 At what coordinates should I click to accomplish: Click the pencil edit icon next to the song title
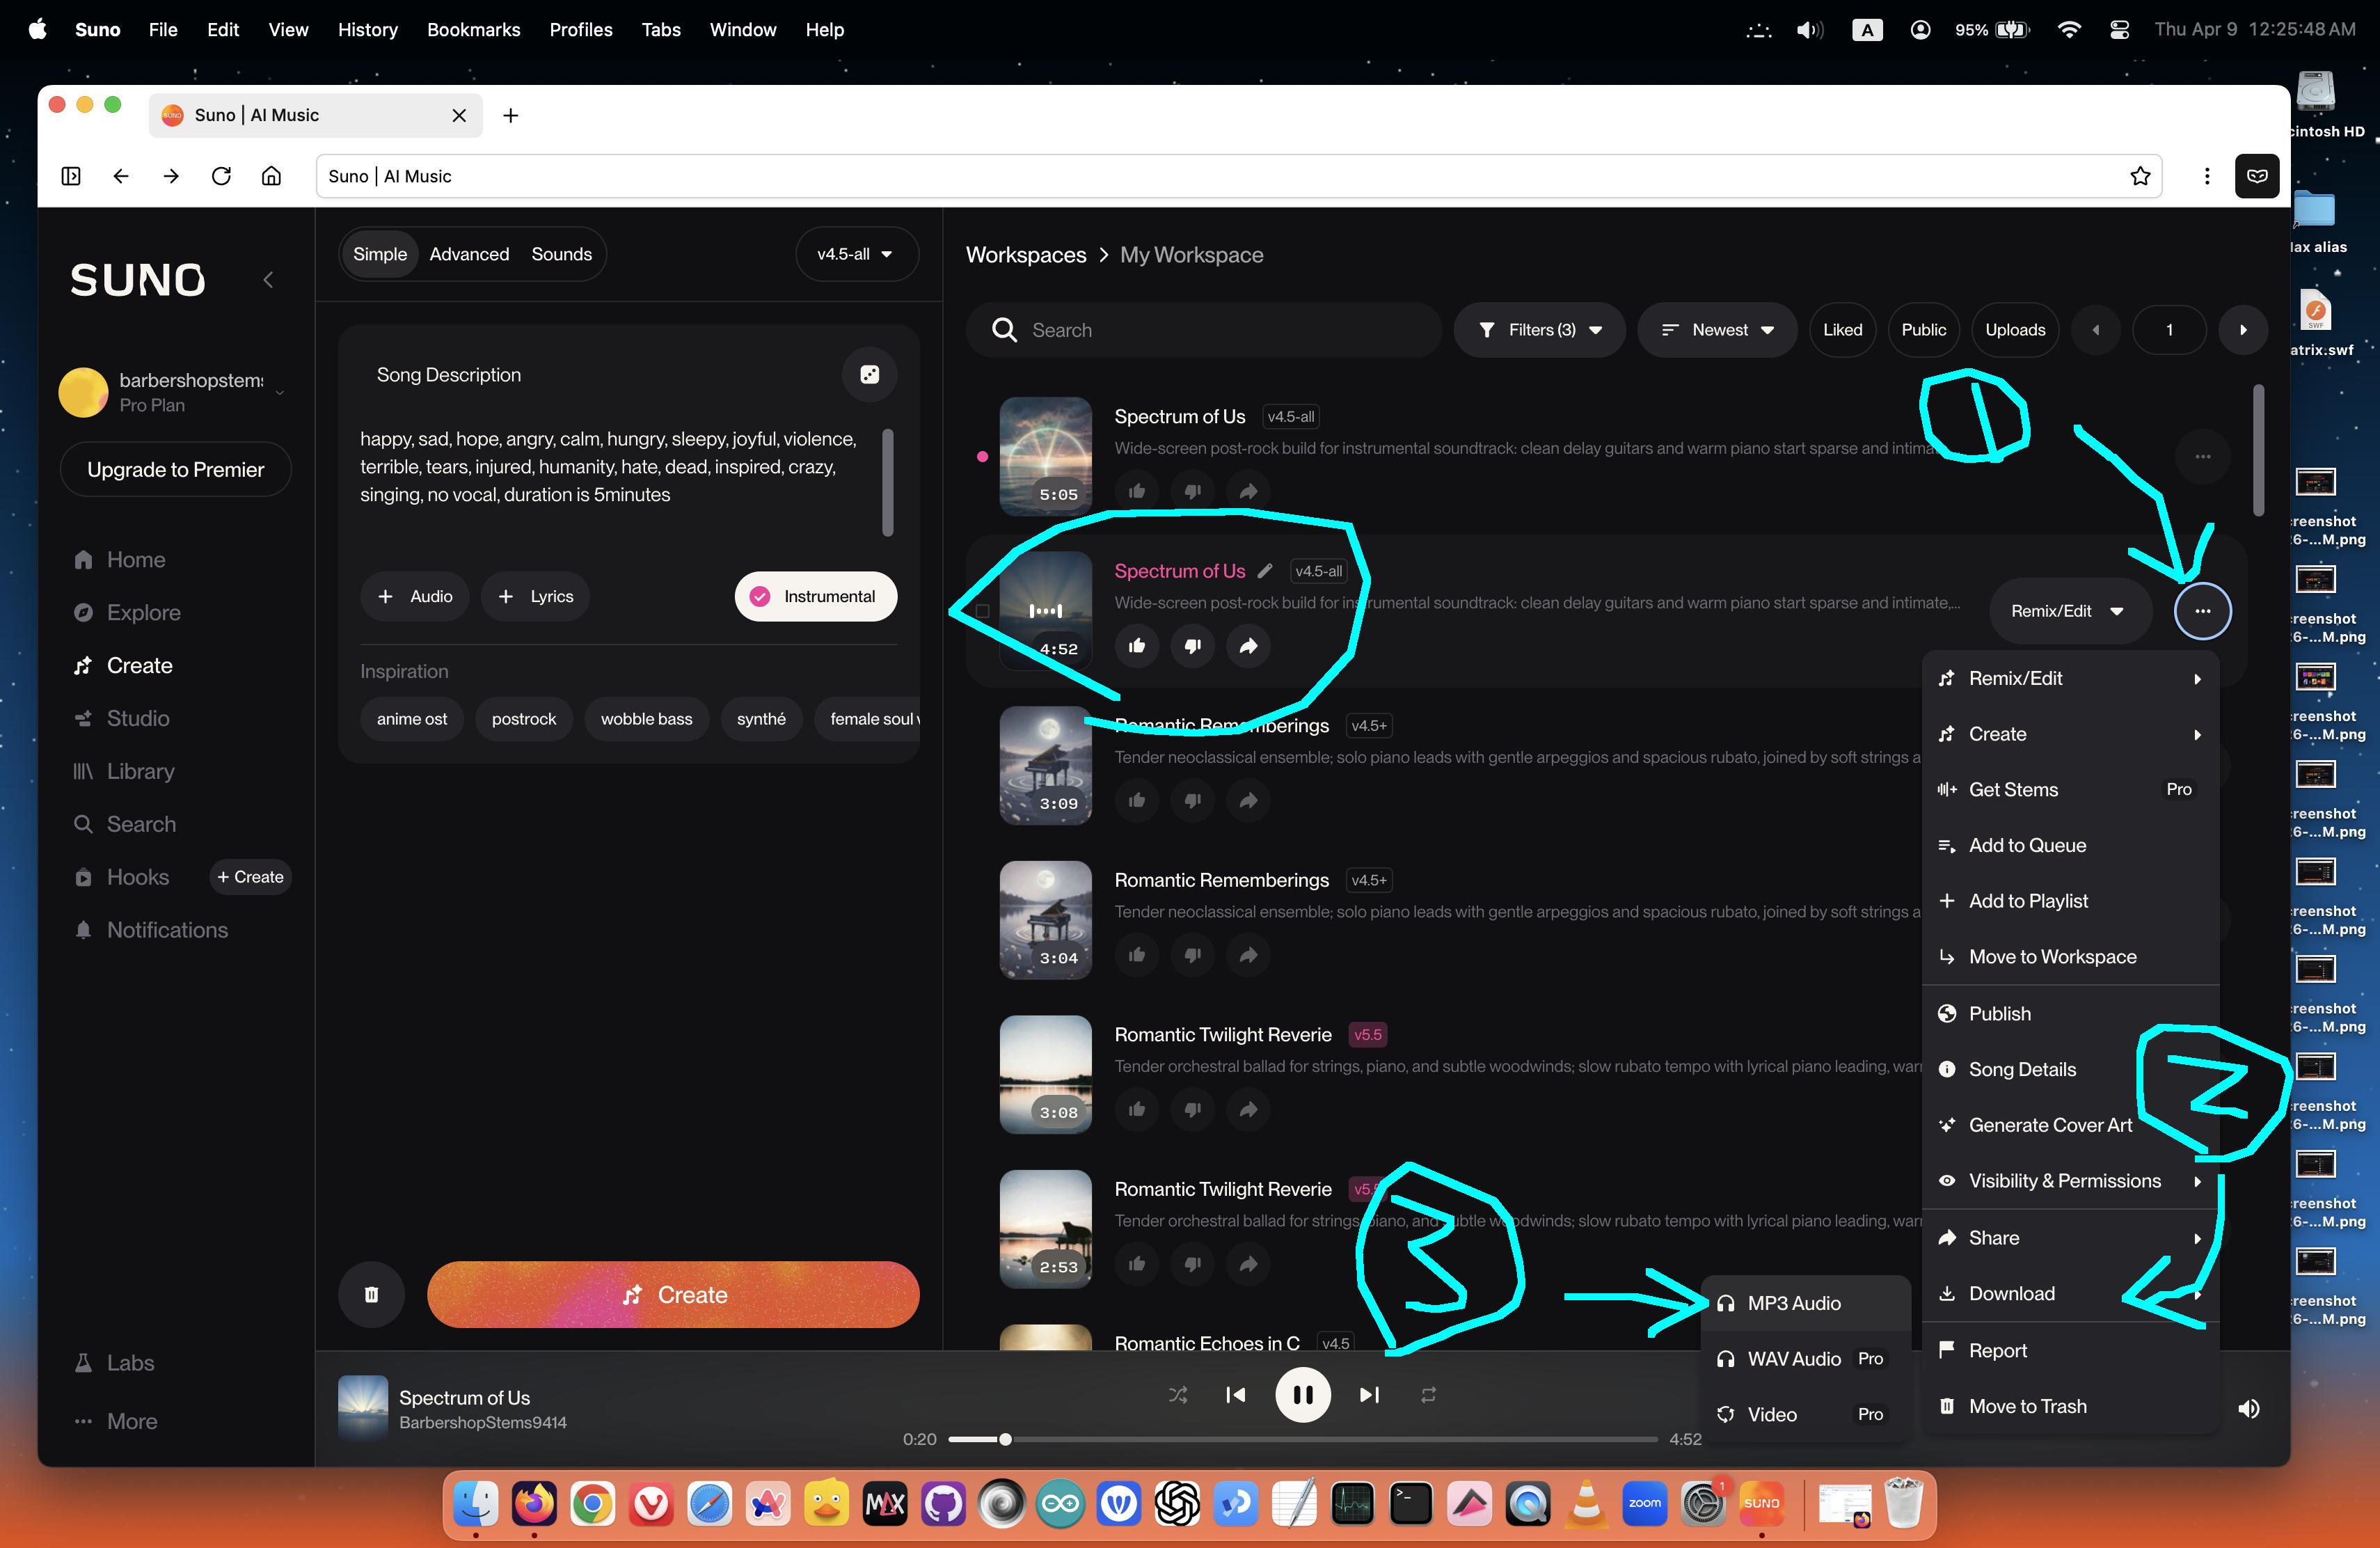point(1265,571)
